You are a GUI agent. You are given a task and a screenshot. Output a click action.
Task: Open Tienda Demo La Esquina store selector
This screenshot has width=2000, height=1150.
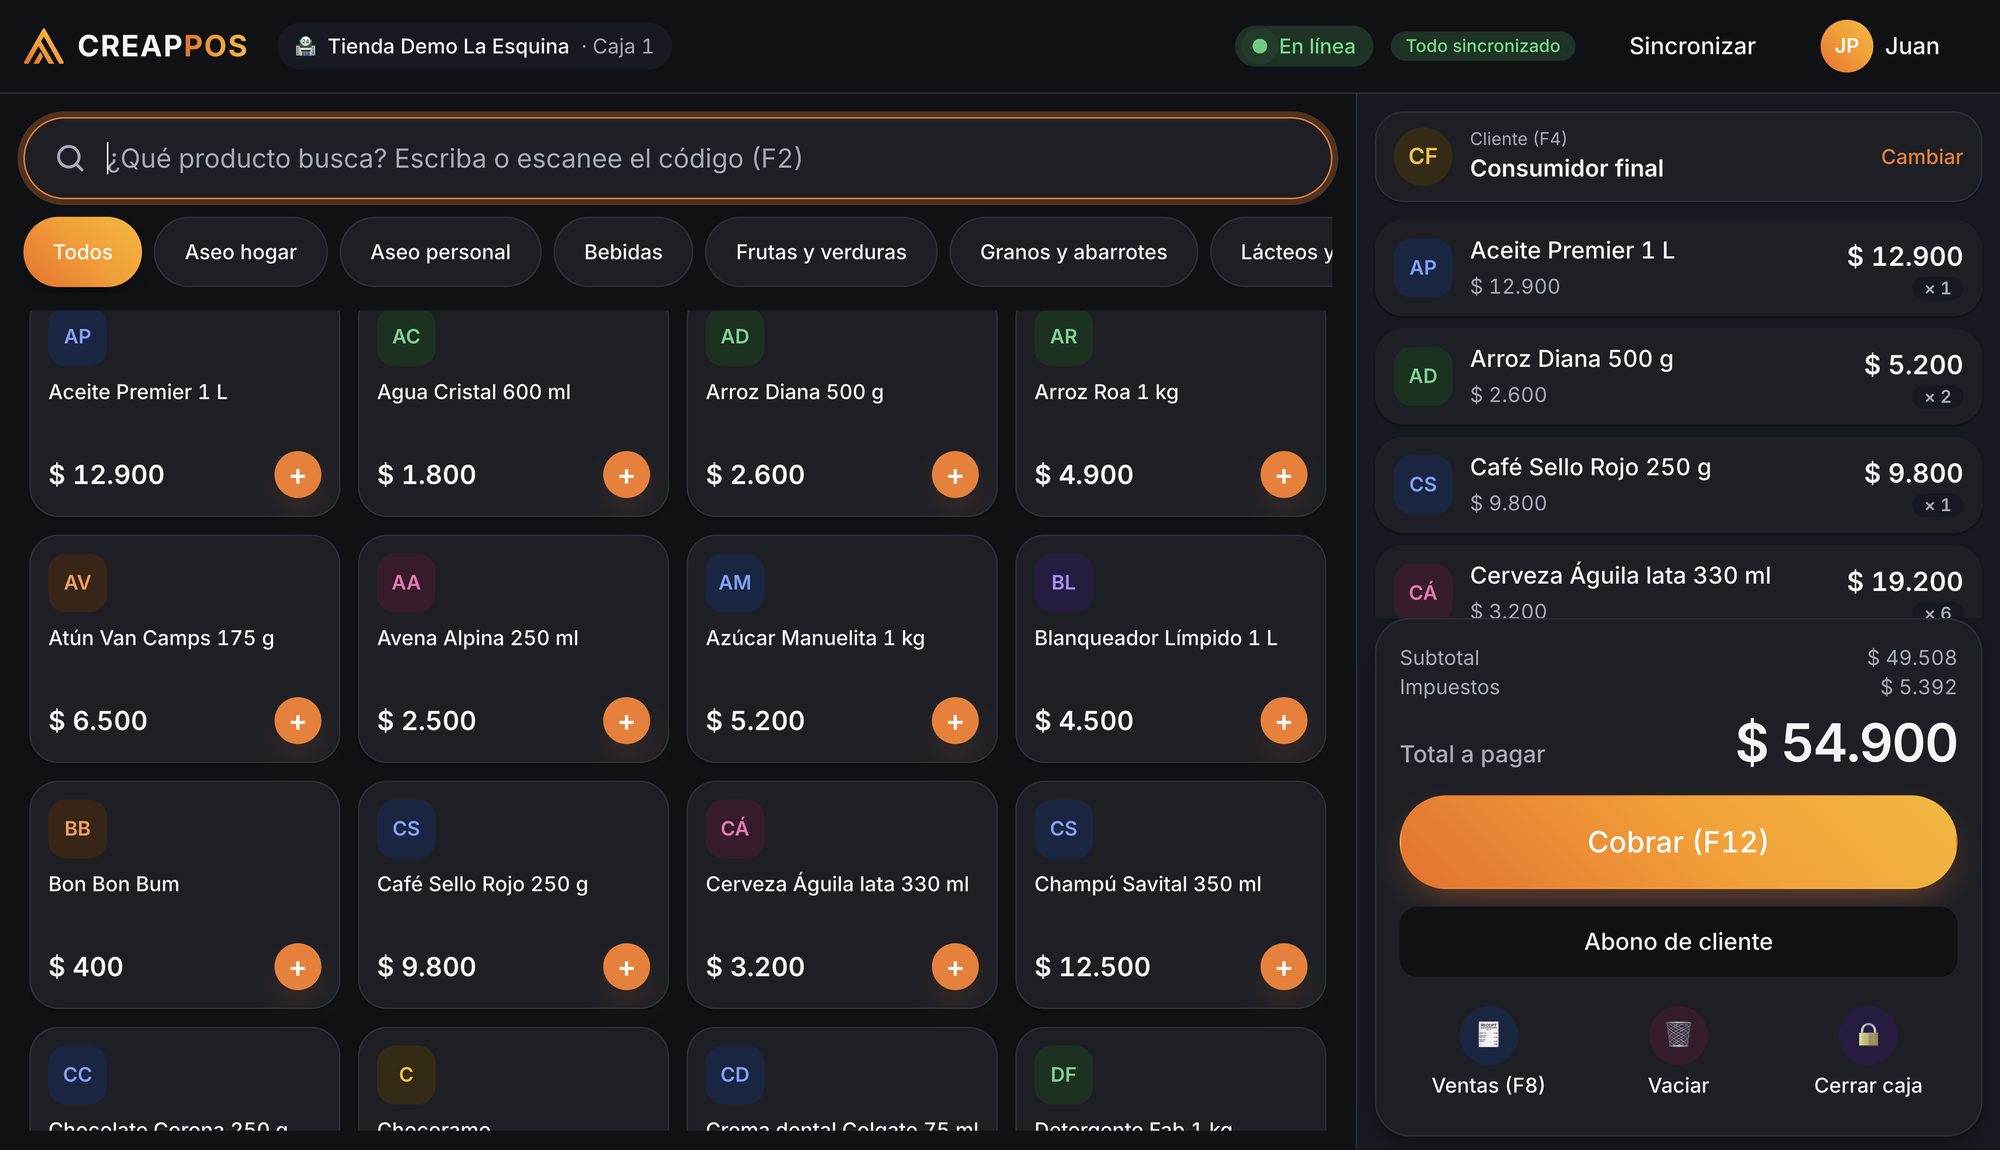474,46
